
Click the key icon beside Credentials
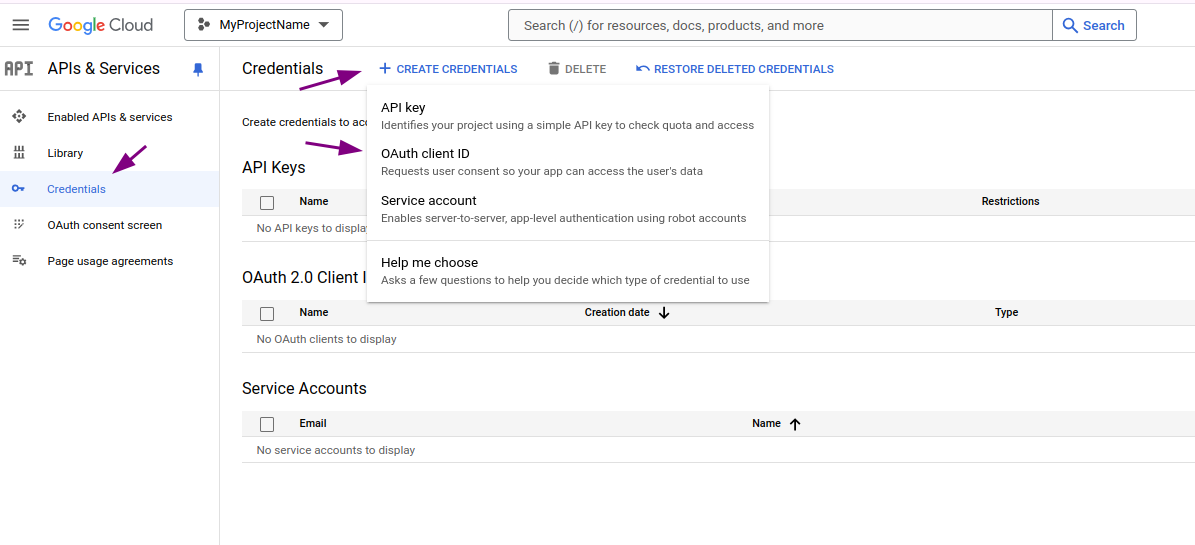18,189
